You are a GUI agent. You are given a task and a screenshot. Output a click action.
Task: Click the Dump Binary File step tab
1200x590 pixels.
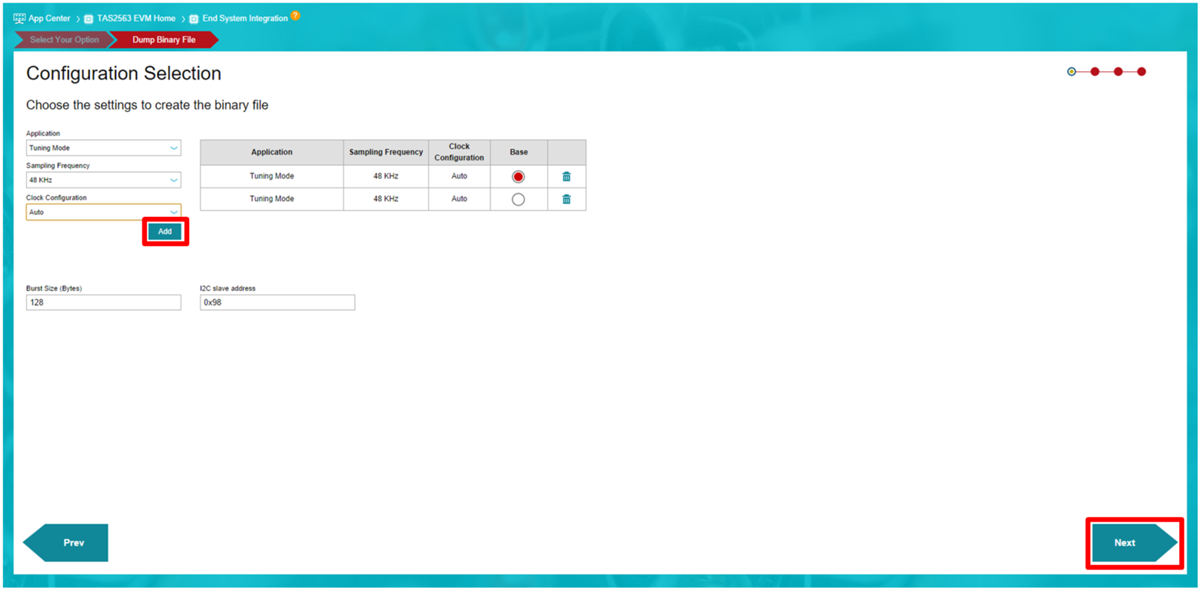coord(163,40)
